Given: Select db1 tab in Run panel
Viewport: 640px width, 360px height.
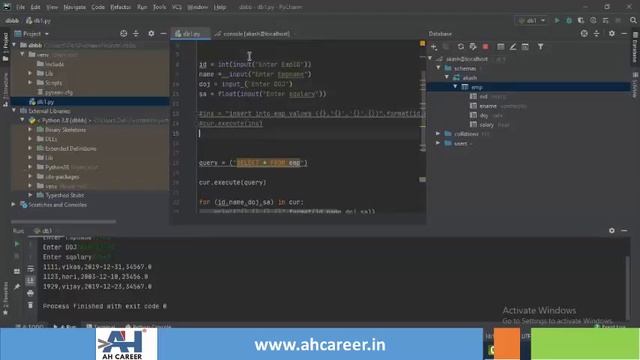Looking at the screenshot, I should point(43,231).
